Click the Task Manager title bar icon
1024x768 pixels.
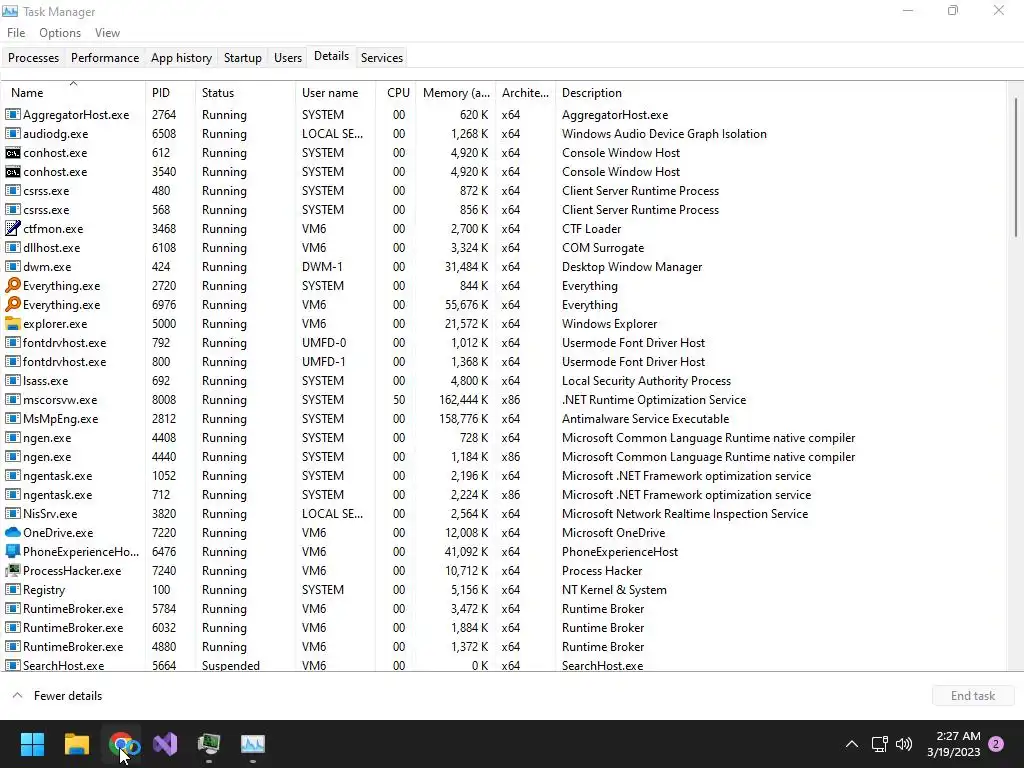pos(10,11)
